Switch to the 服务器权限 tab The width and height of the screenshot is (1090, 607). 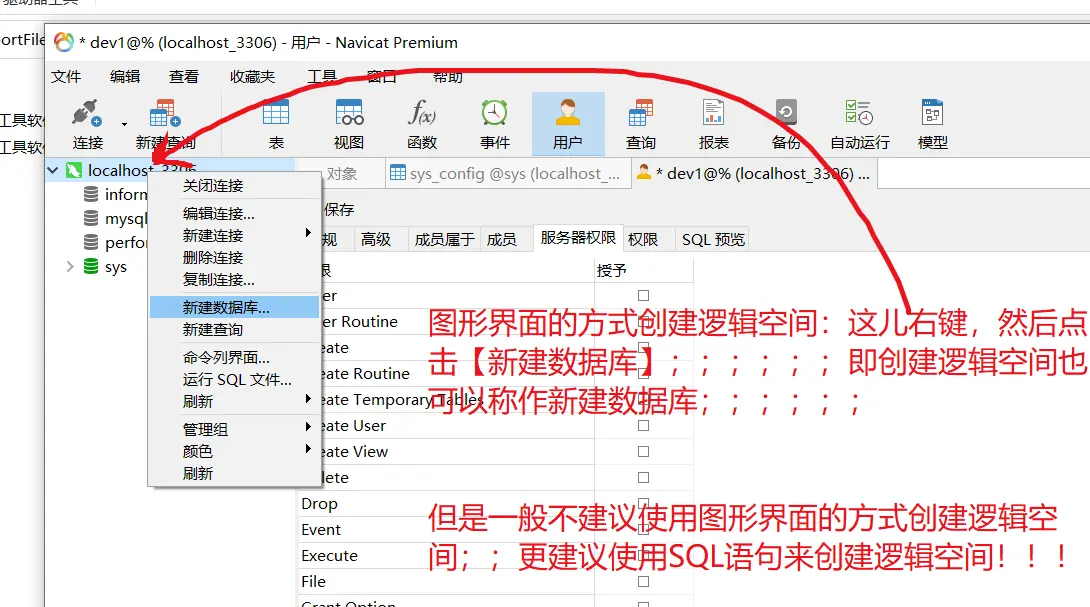point(578,238)
